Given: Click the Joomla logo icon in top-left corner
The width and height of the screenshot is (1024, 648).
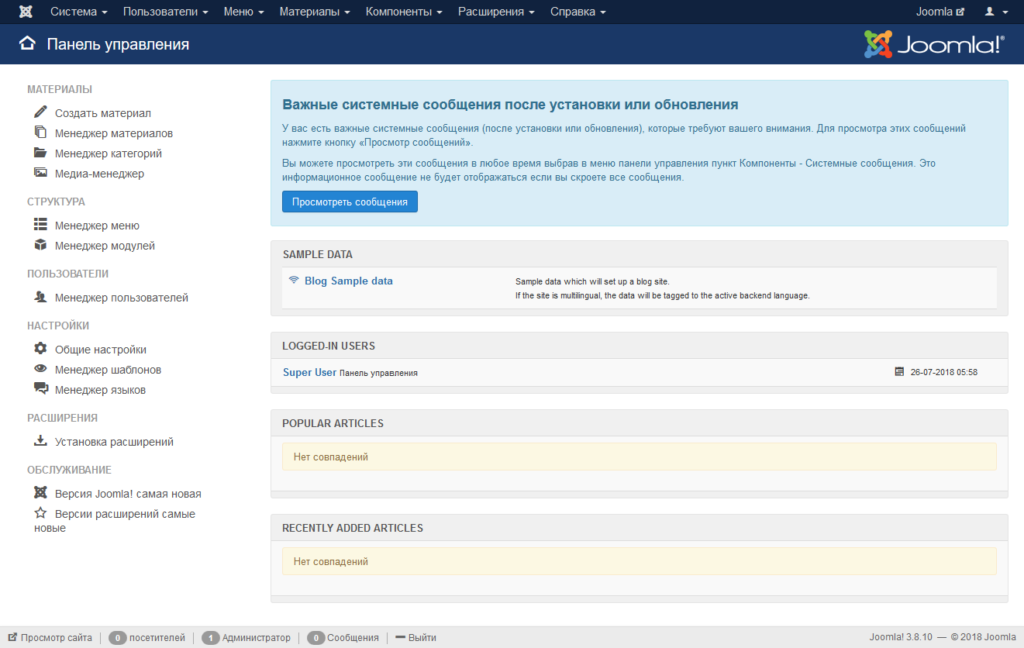Looking at the screenshot, I should tap(26, 12).
